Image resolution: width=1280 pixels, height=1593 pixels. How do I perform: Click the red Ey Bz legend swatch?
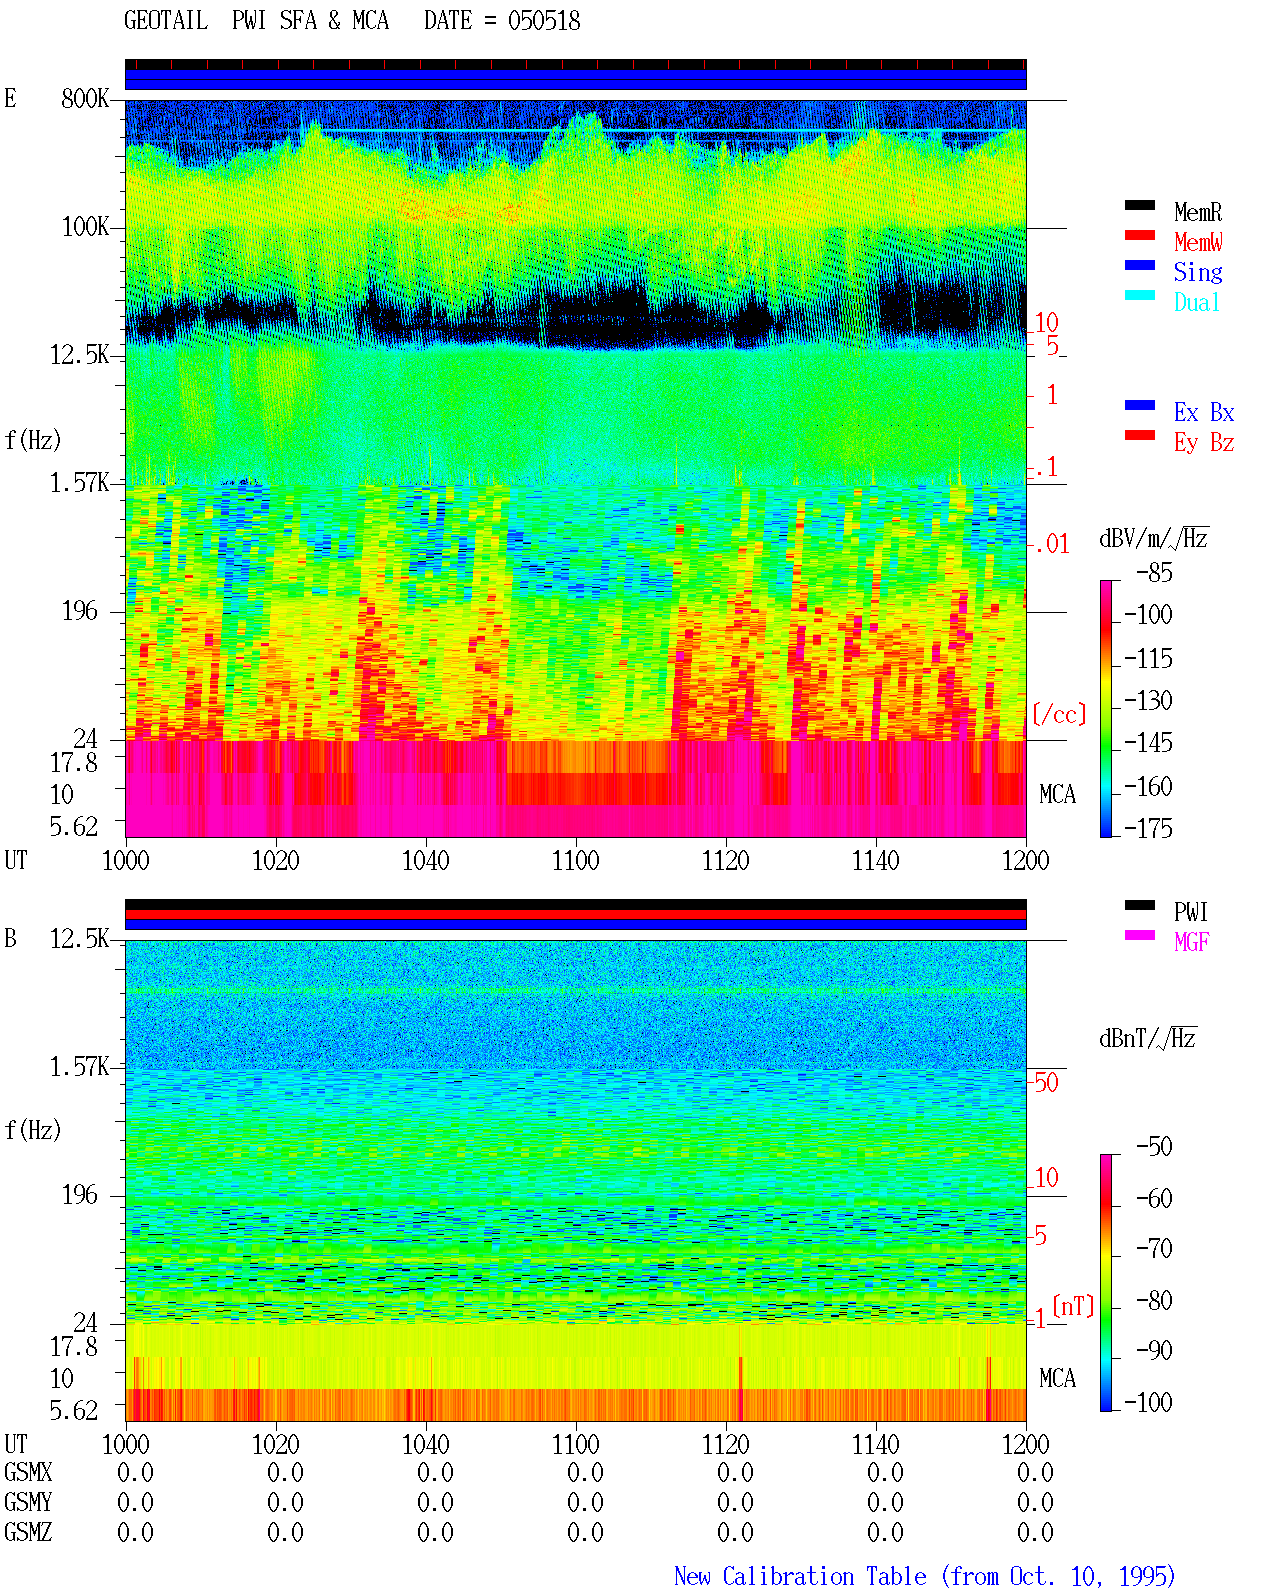[1139, 436]
